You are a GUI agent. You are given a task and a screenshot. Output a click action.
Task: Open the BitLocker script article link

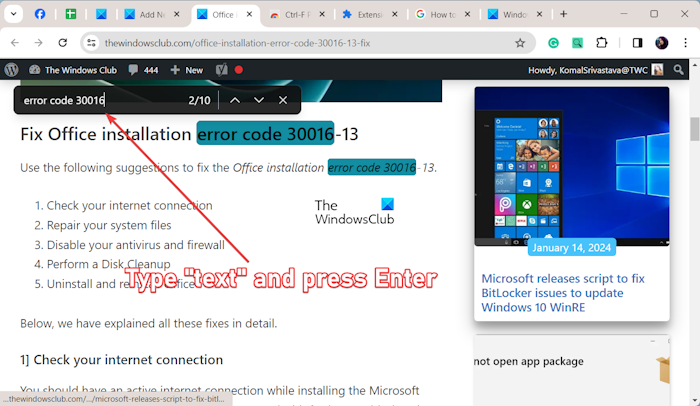pyautogui.click(x=563, y=293)
